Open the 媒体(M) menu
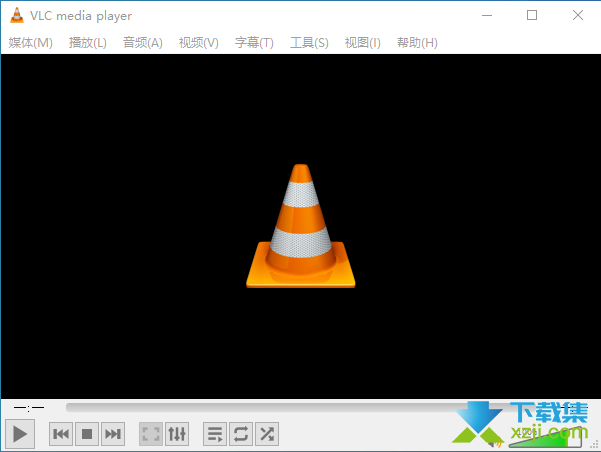 point(31,43)
